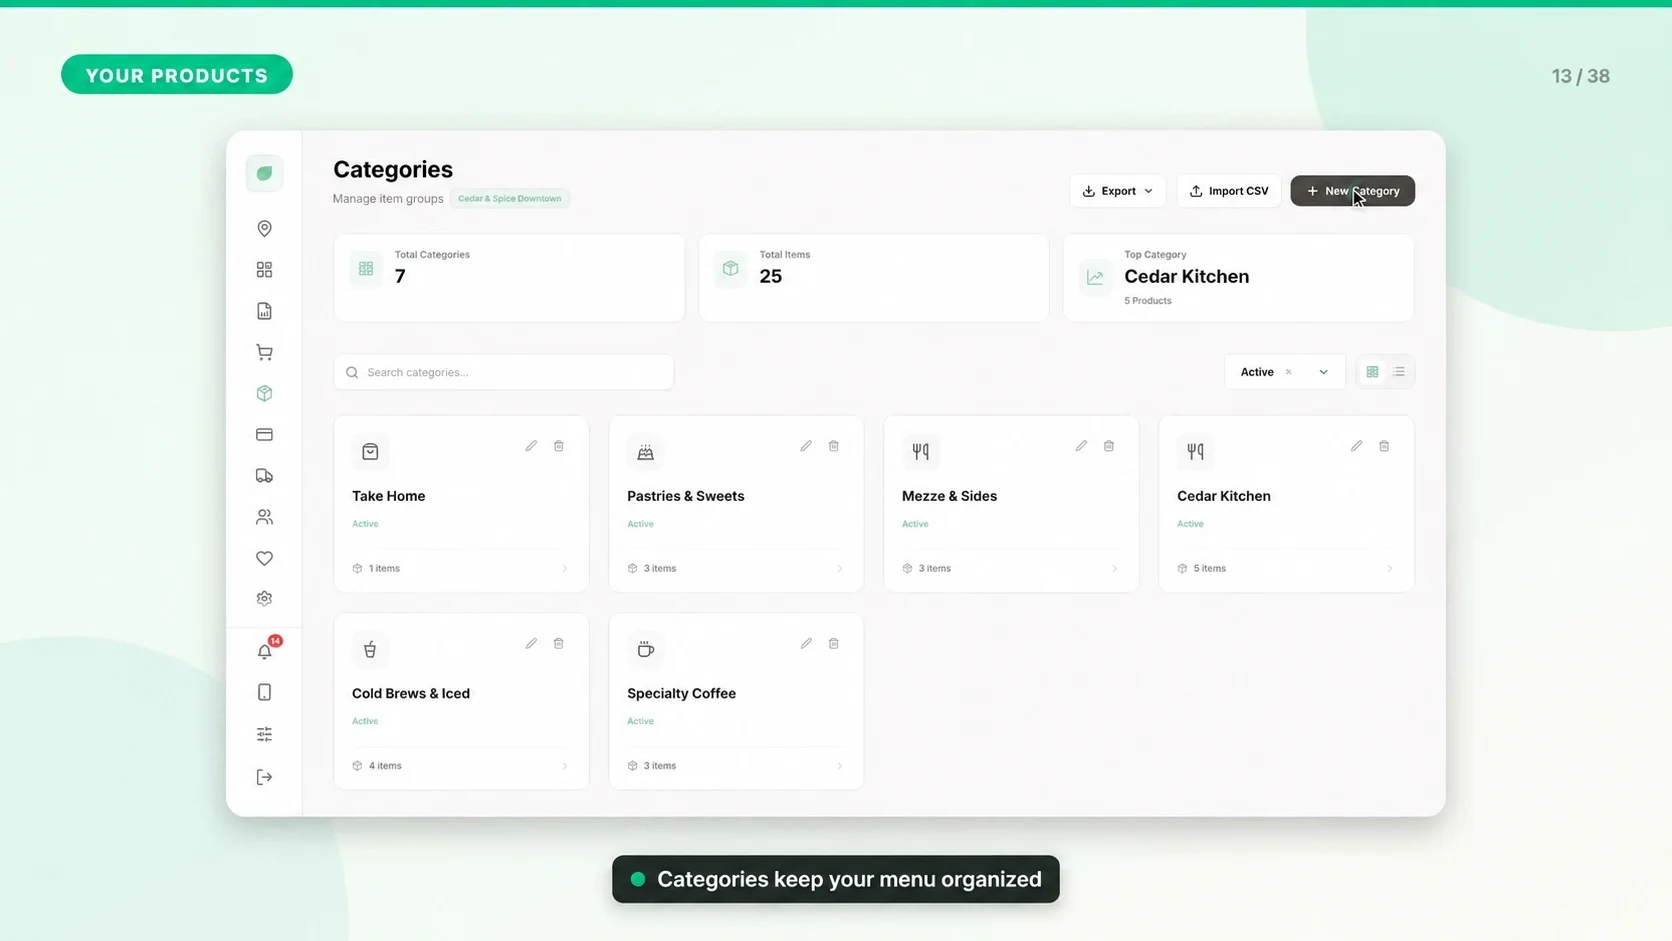Open the reports document sidebar icon
The image size is (1672, 941).
tap(264, 311)
